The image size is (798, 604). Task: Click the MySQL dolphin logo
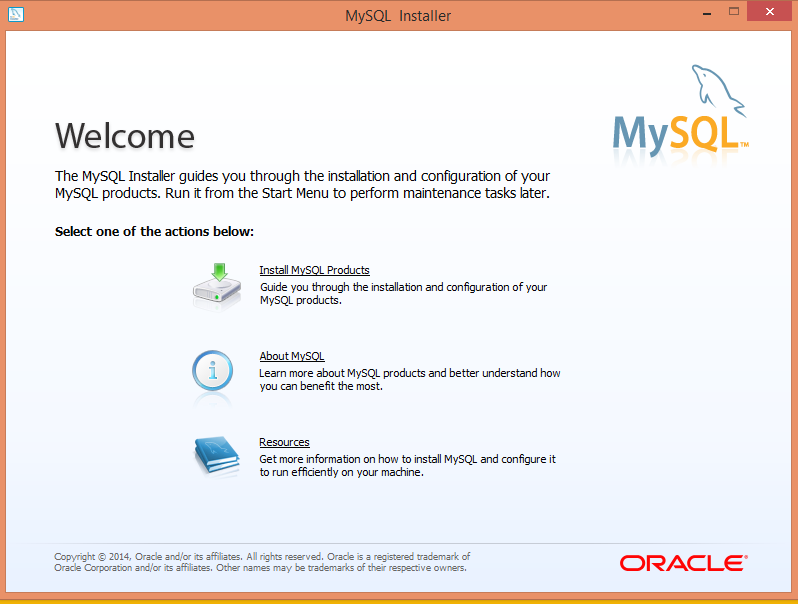680,110
